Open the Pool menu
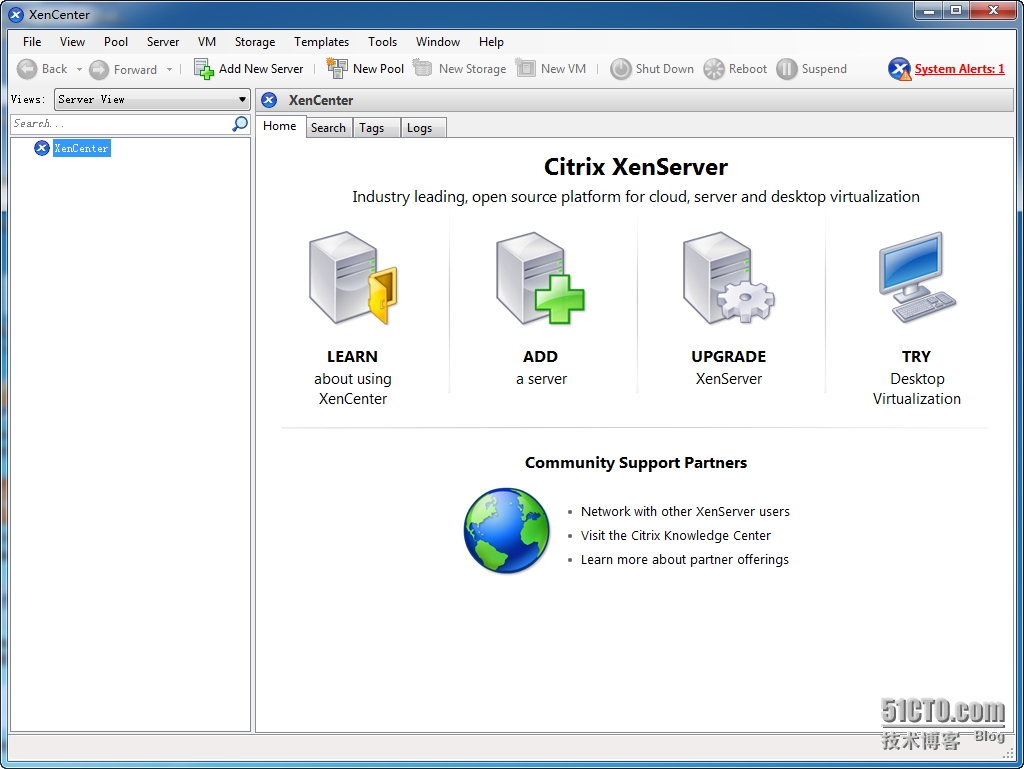This screenshot has height=769, width=1024. [116, 42]
